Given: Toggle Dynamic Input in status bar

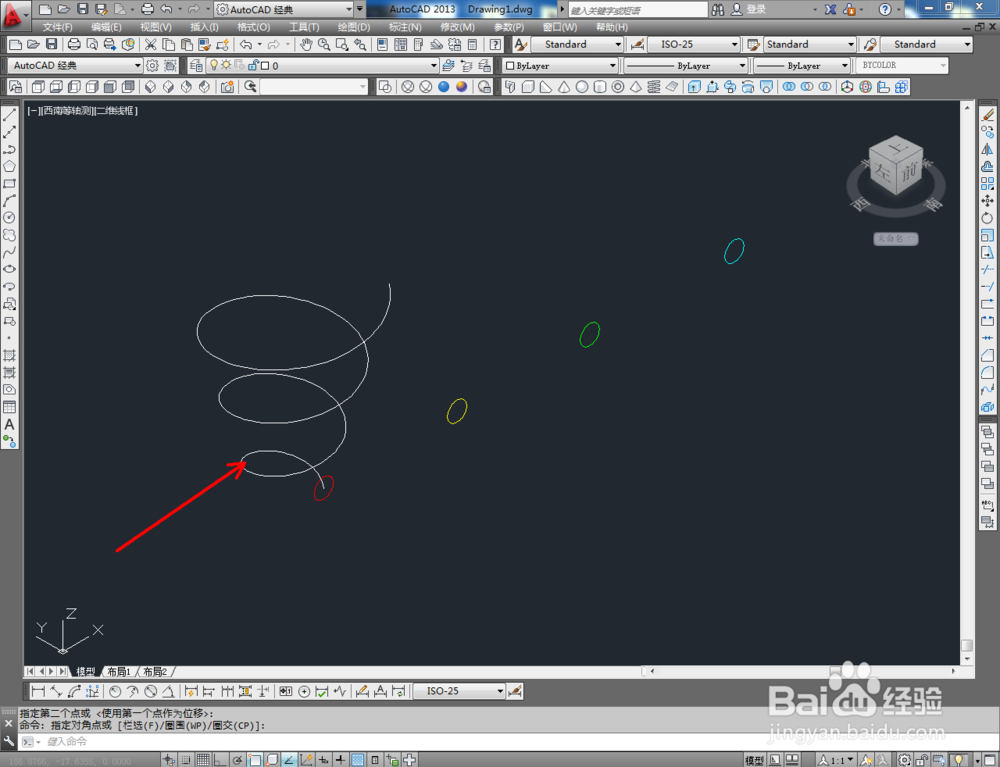Looking at the screenshot, I should (323, 760).
